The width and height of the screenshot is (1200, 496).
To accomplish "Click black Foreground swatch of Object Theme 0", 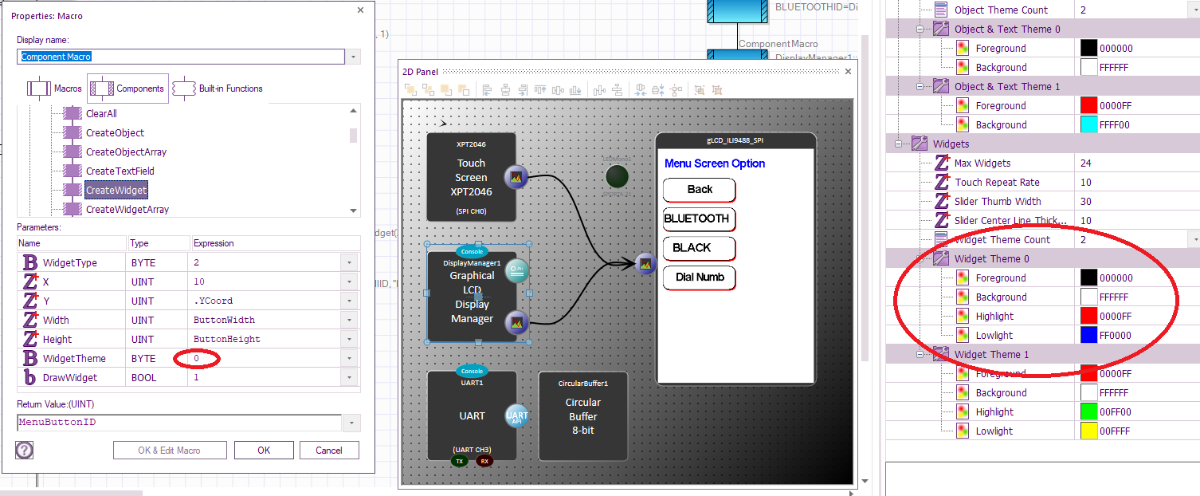I will click(1090, 48).
